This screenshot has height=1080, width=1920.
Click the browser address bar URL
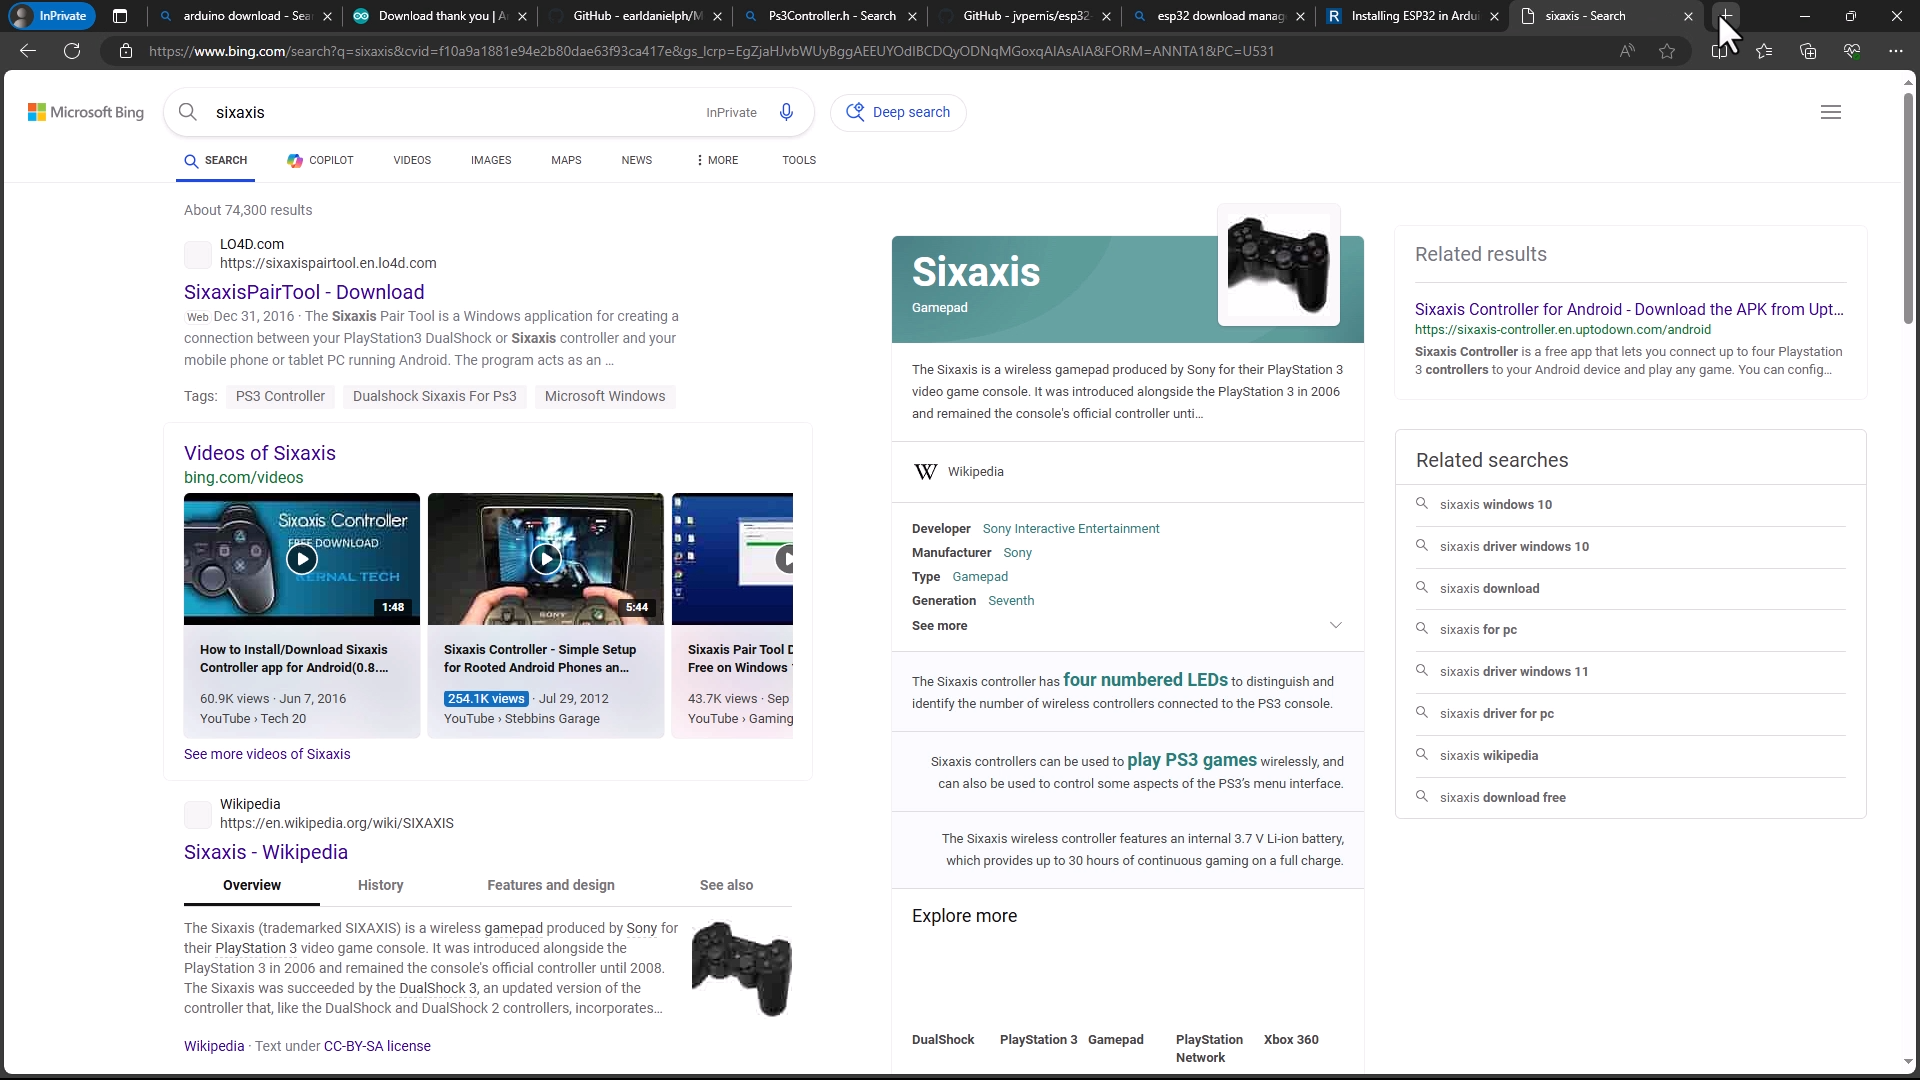click(711, 51)
